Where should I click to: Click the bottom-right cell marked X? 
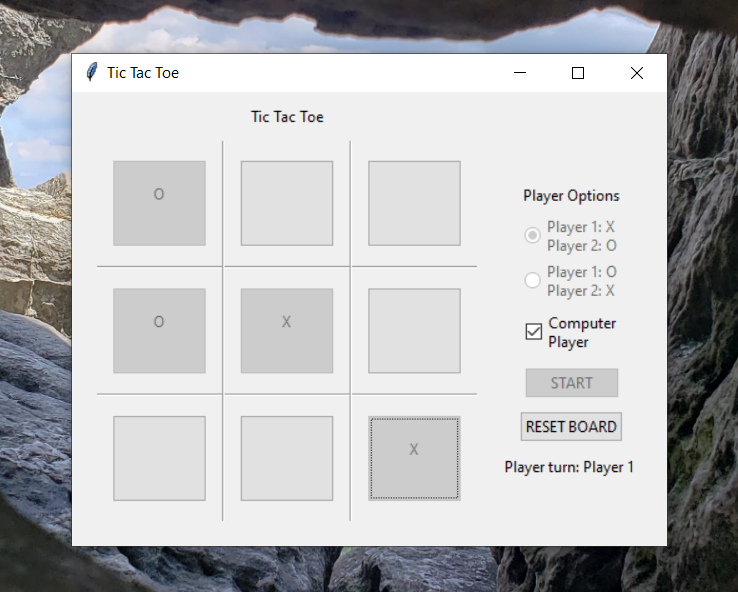414,458
